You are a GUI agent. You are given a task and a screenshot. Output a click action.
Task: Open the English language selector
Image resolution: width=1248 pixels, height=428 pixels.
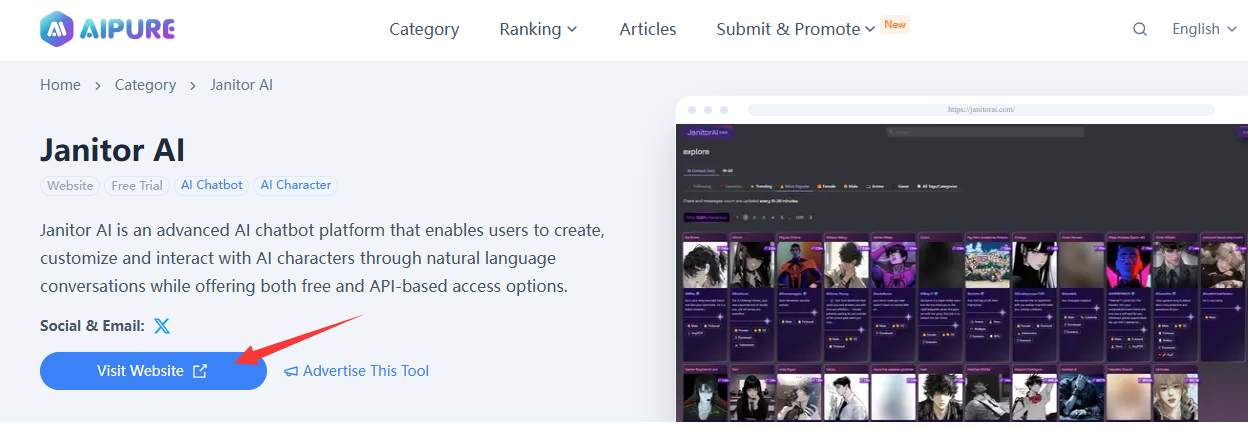click(1204, 29)
